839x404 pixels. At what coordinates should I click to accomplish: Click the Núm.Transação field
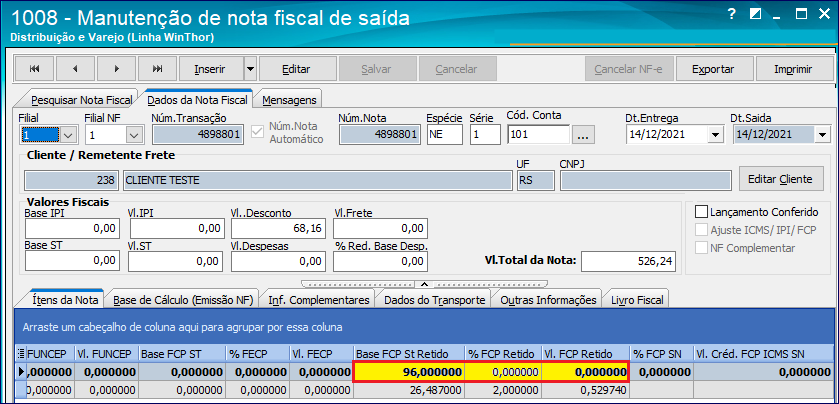[199, 135]
